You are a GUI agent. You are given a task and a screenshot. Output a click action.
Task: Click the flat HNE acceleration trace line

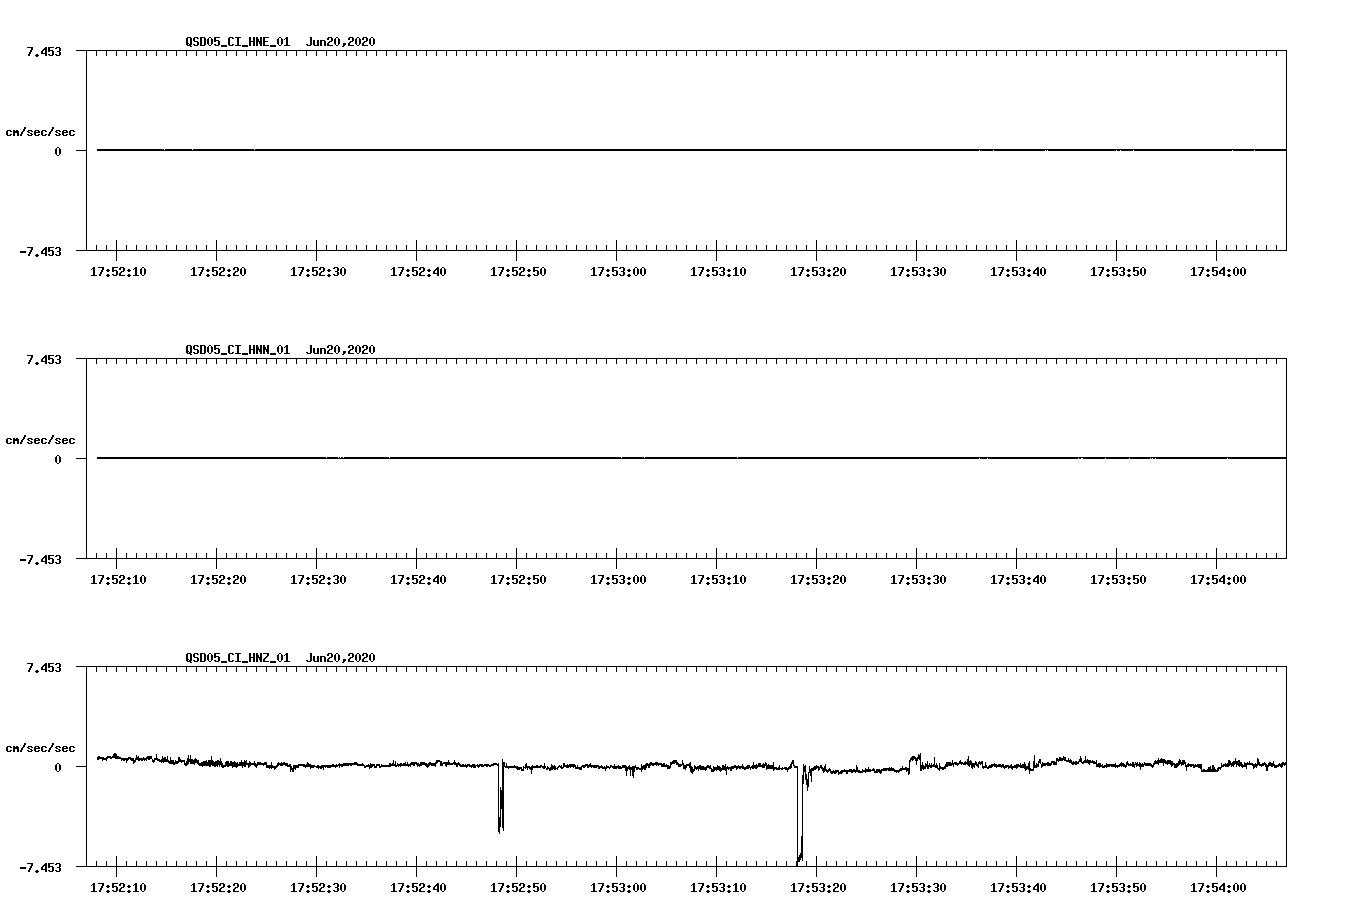(x=691, y=150)
